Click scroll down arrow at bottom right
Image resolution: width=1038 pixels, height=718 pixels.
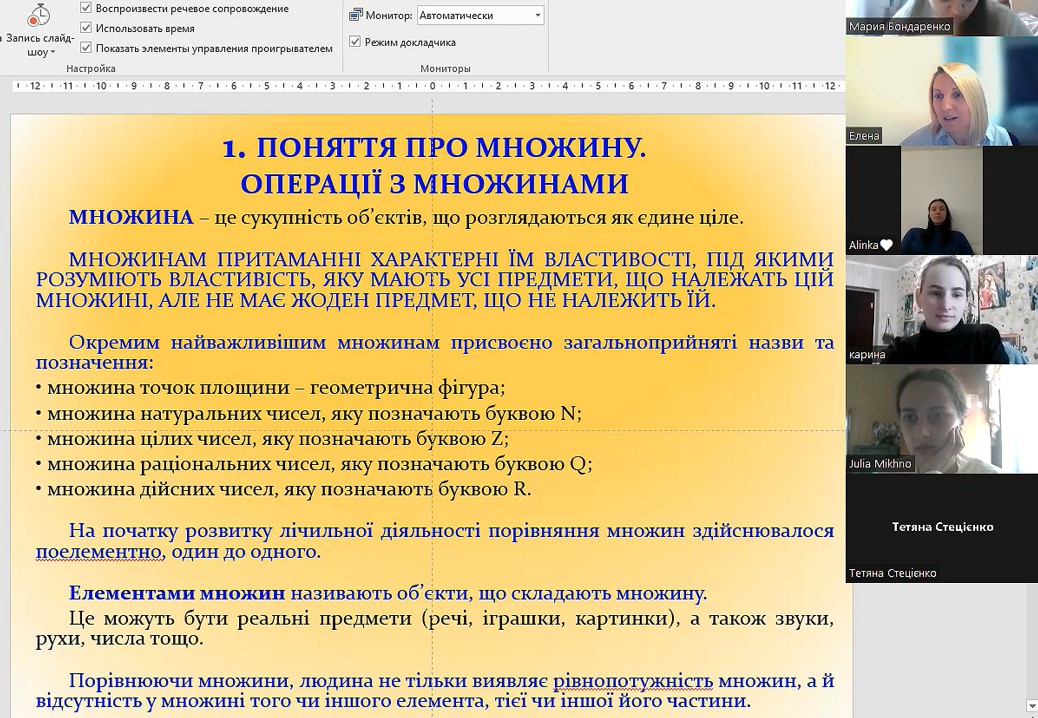pos(1032,705)
